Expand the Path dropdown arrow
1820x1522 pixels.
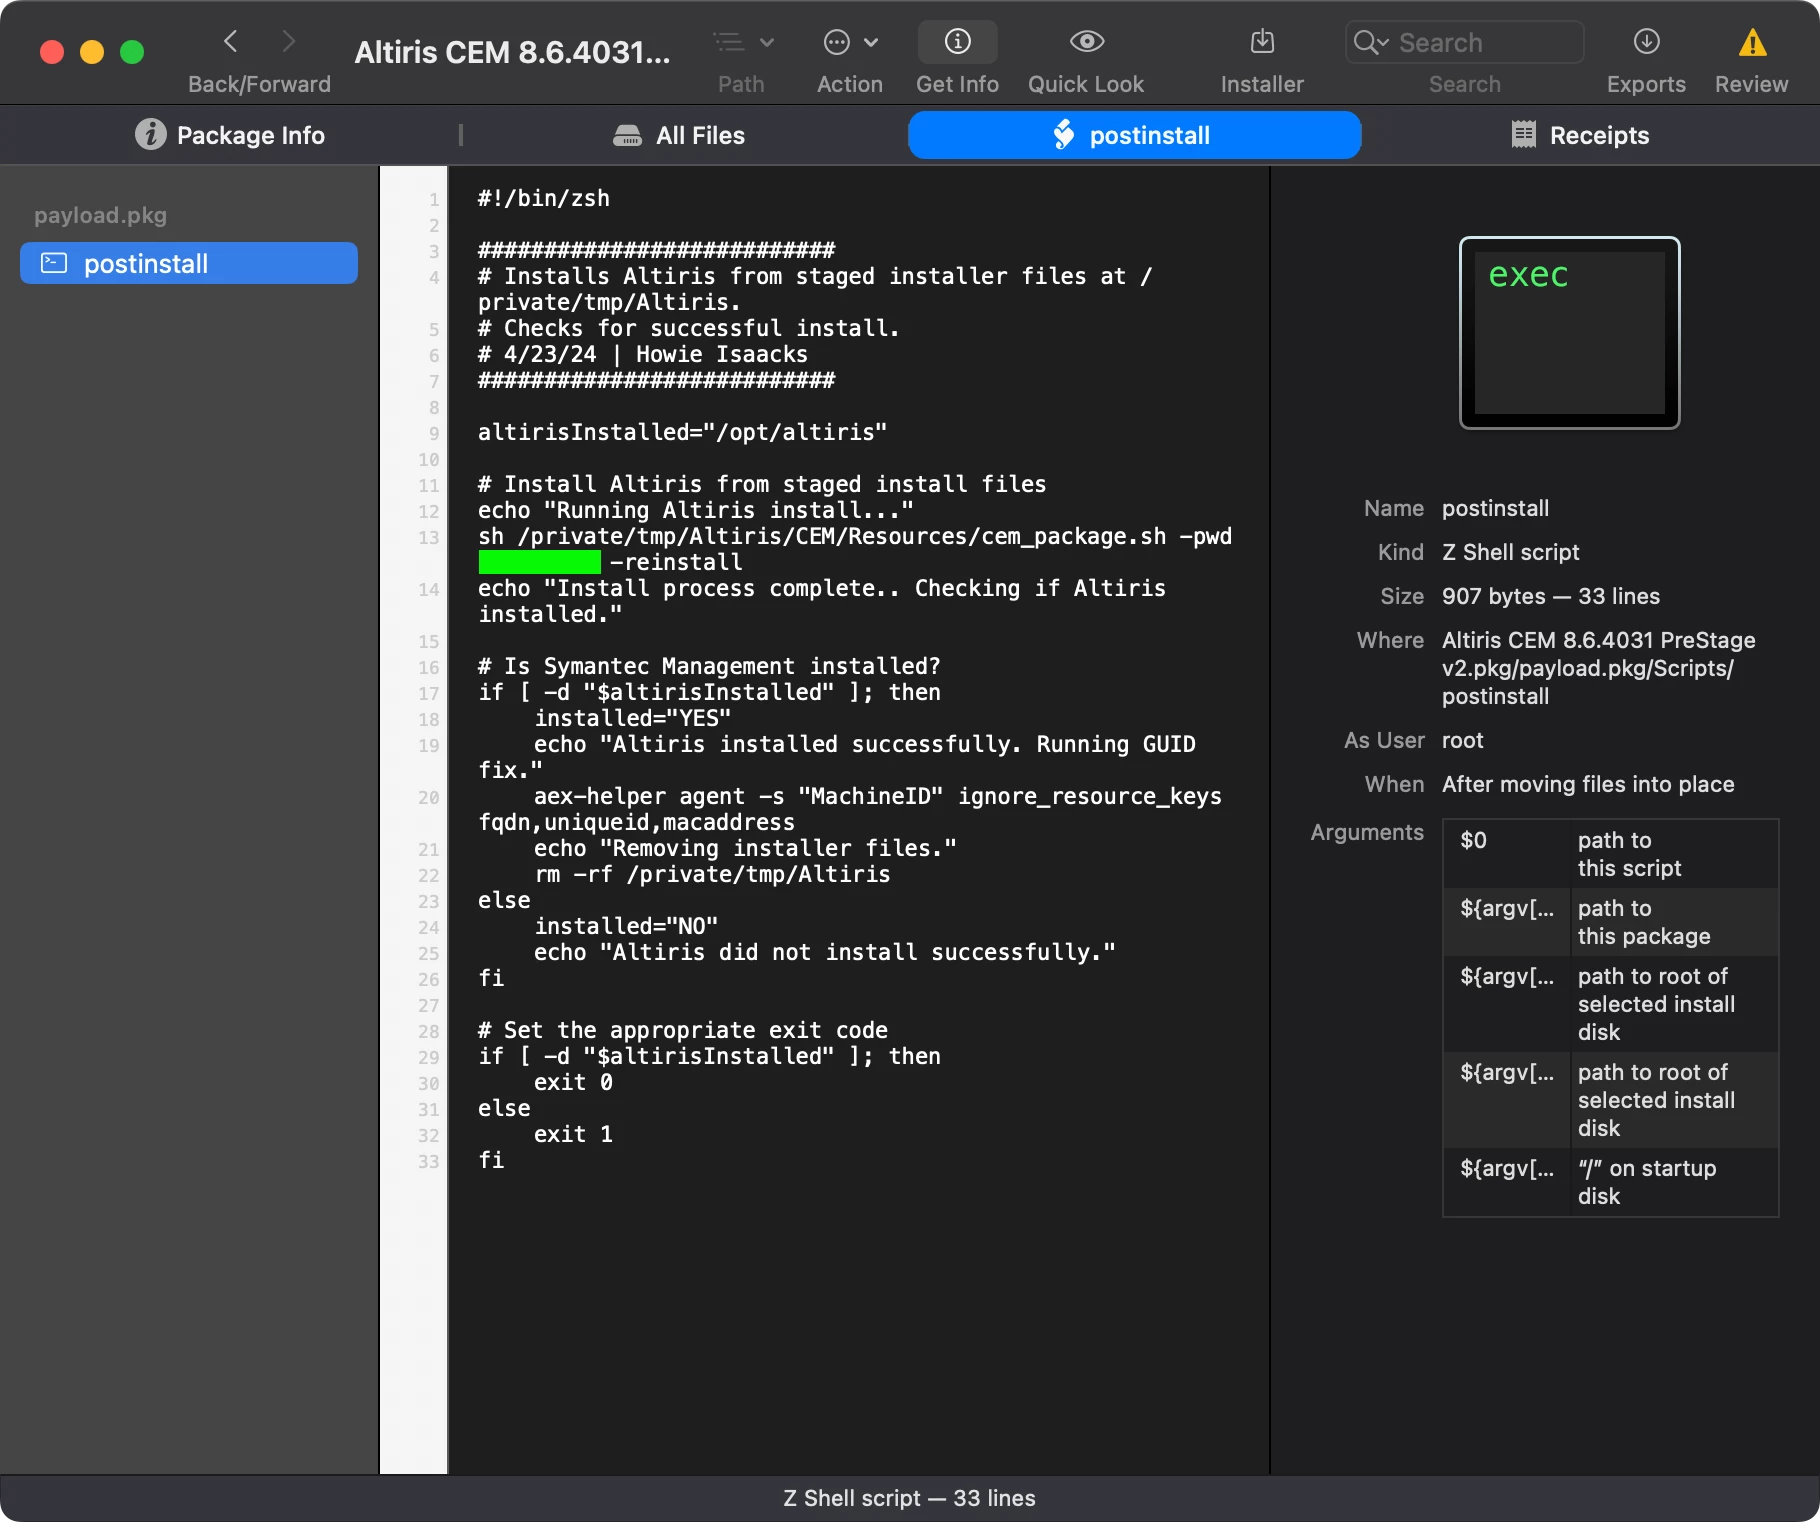[767, 42]
